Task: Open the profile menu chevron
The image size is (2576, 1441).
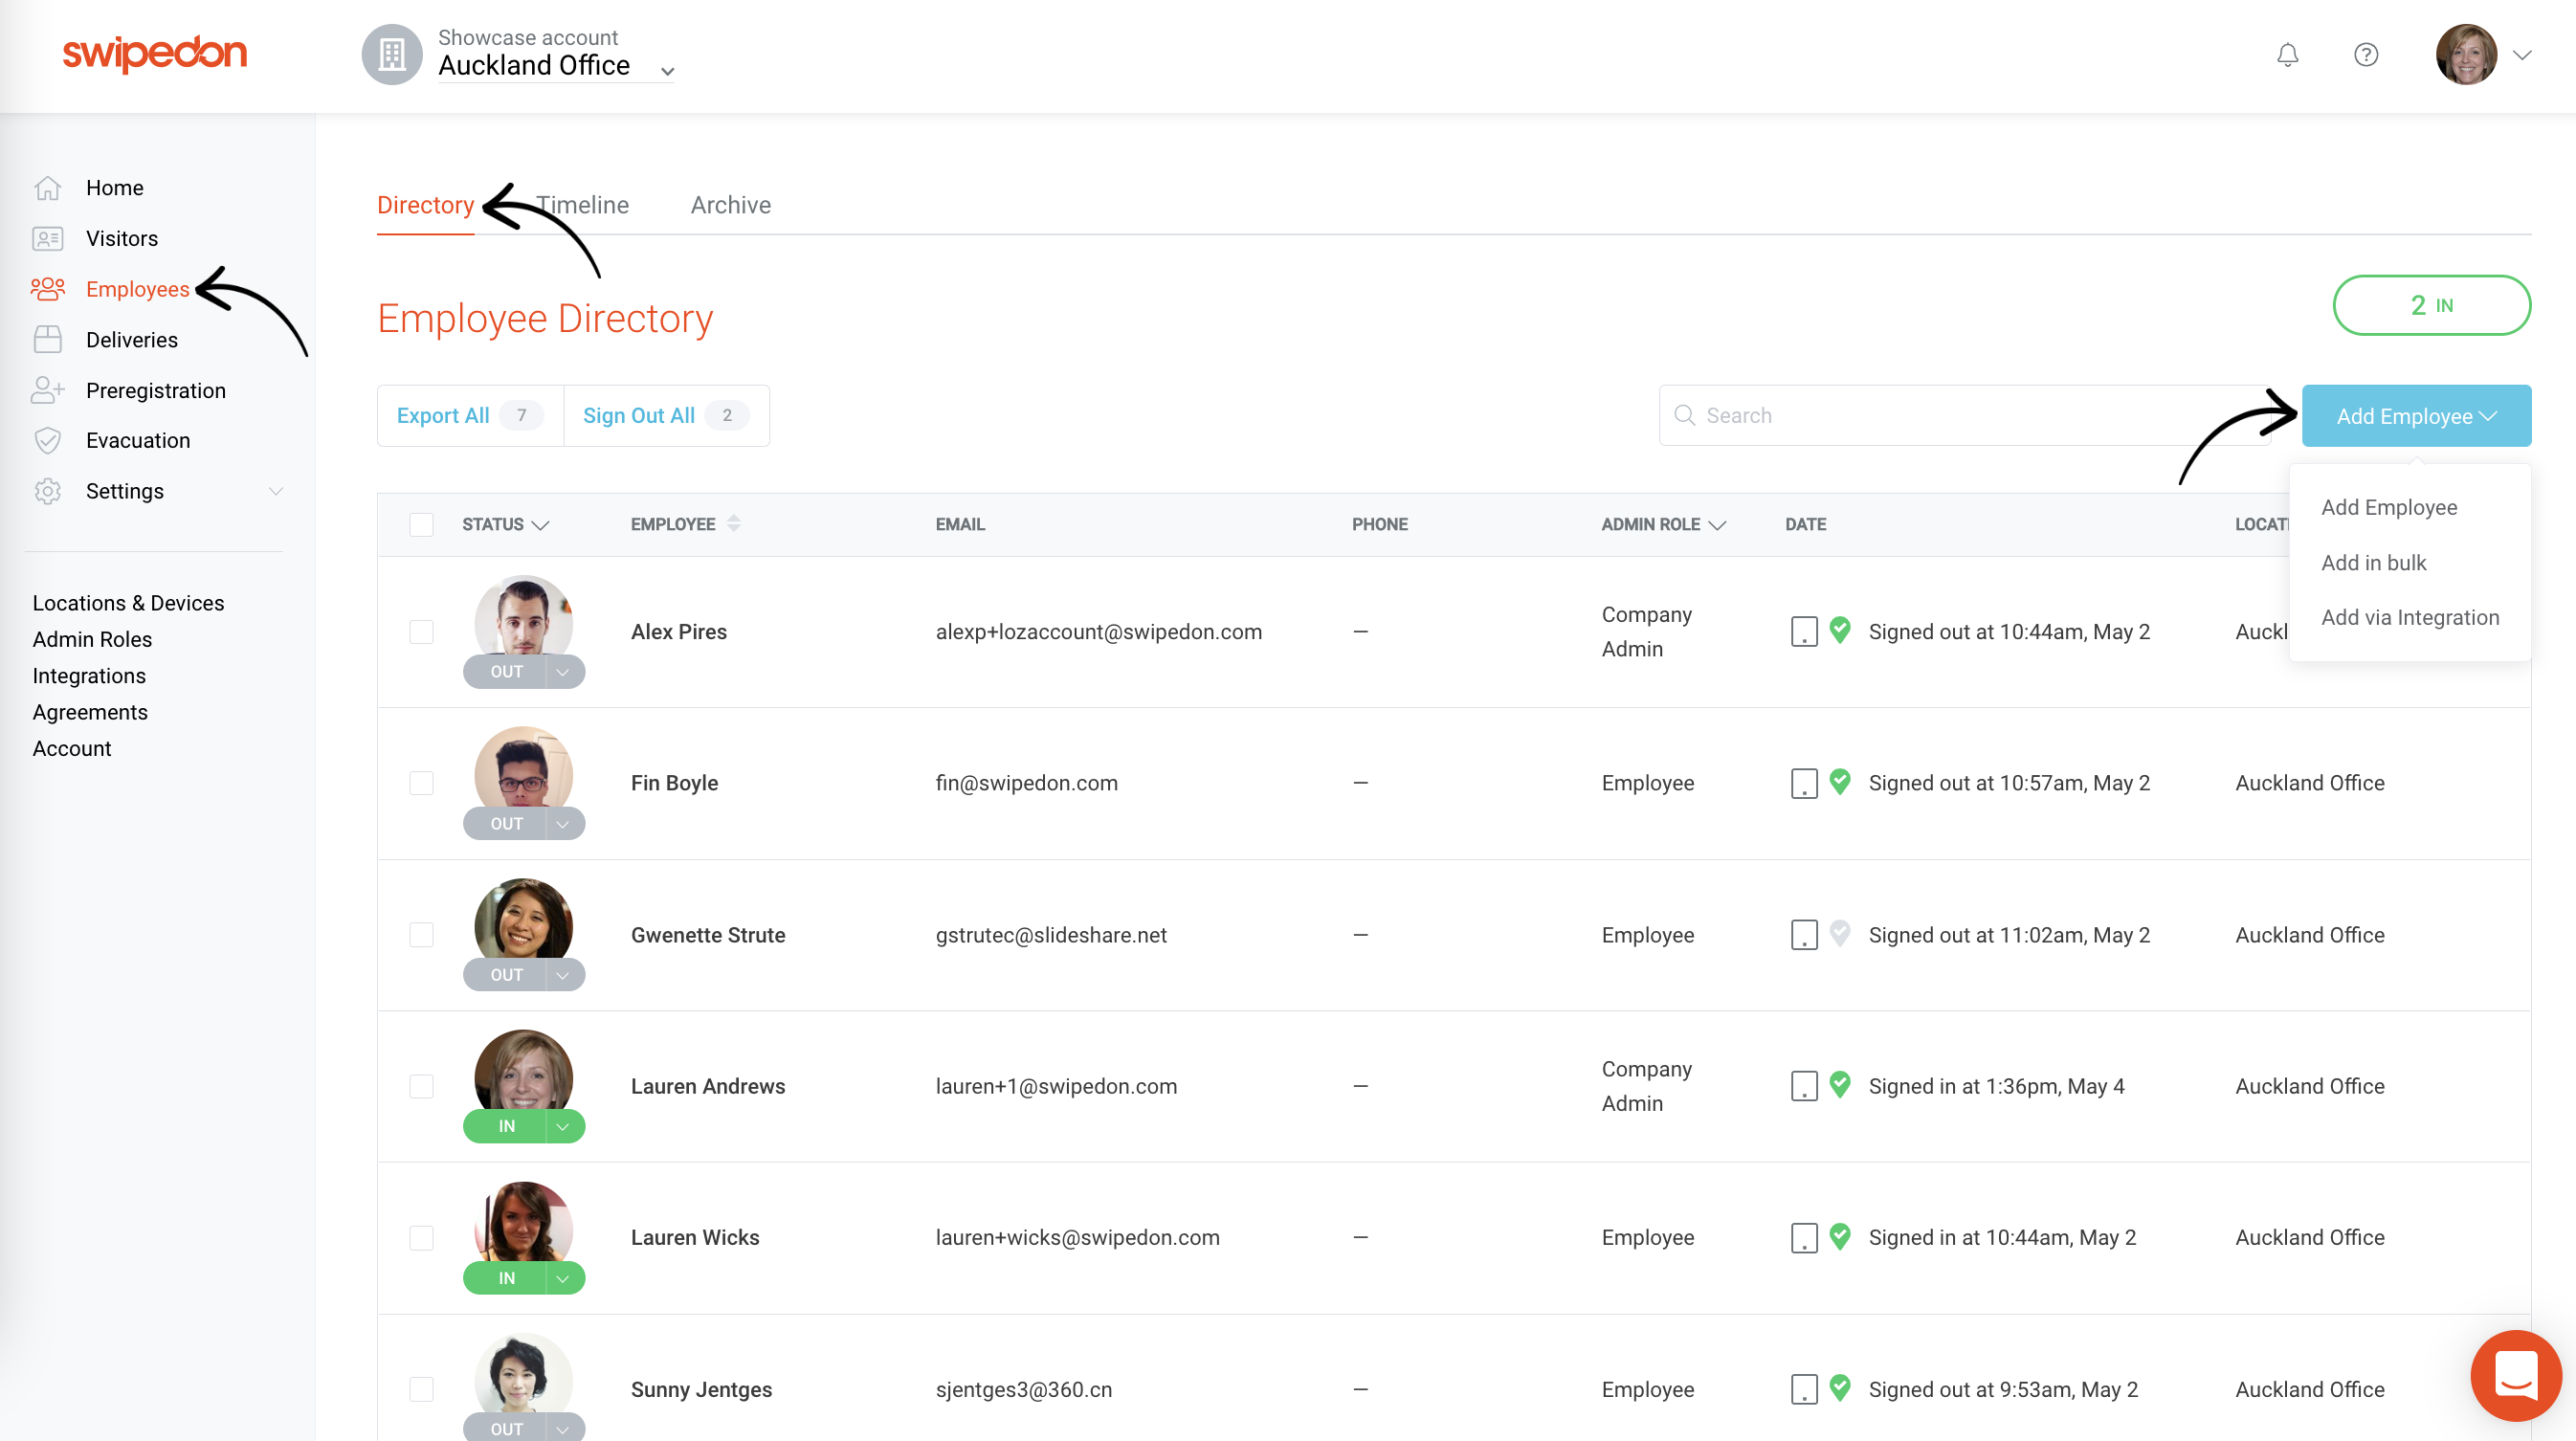Action: click(2522, 55)
